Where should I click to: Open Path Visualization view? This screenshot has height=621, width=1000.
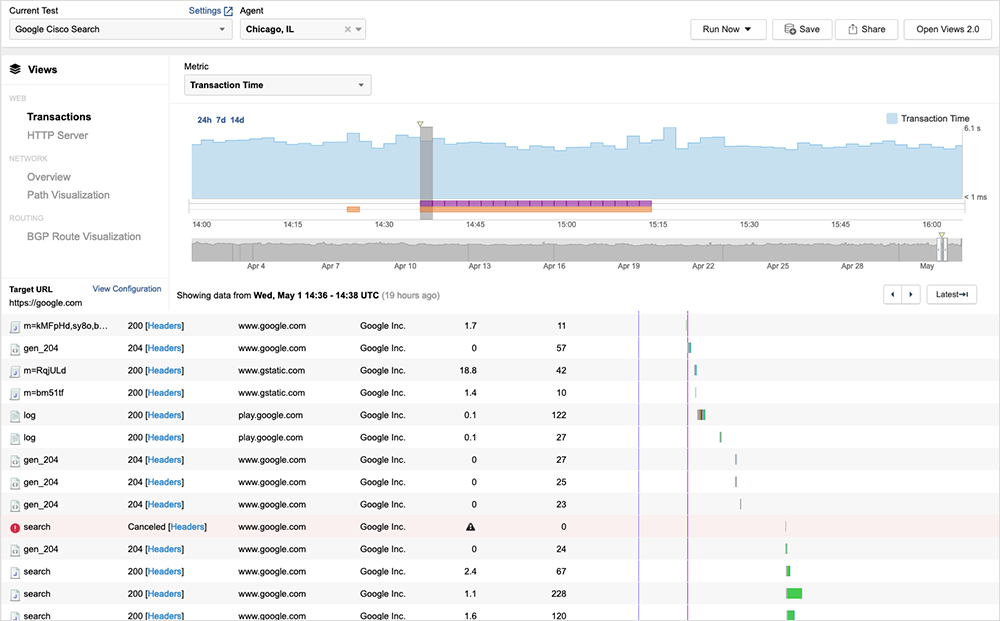click(68, 195)
